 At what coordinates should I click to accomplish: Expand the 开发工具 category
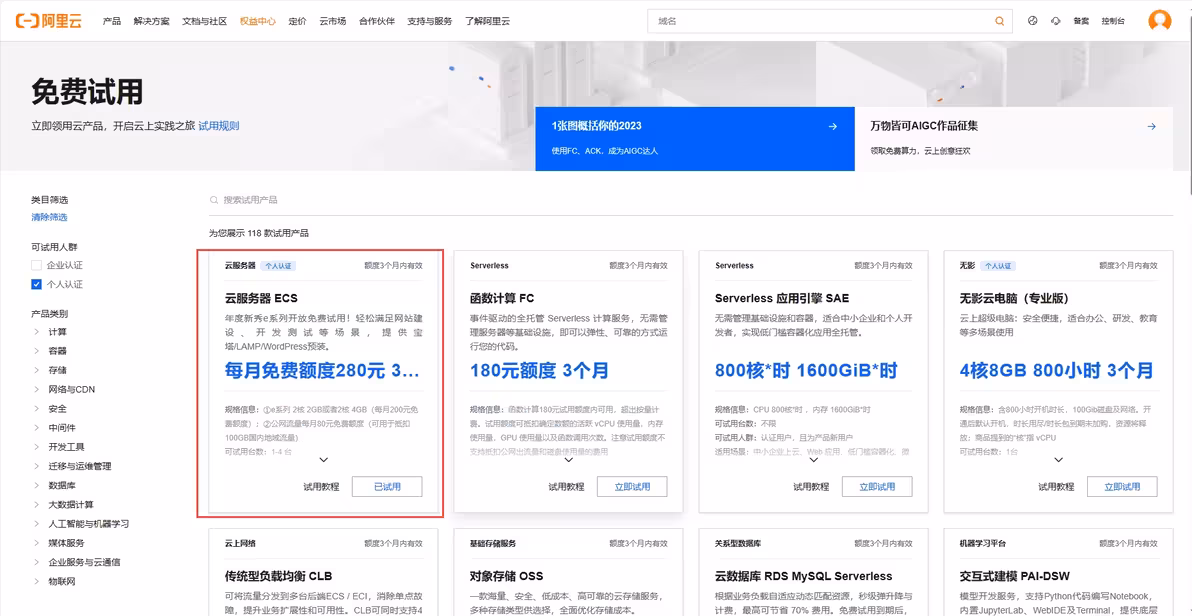click(36, 447)
